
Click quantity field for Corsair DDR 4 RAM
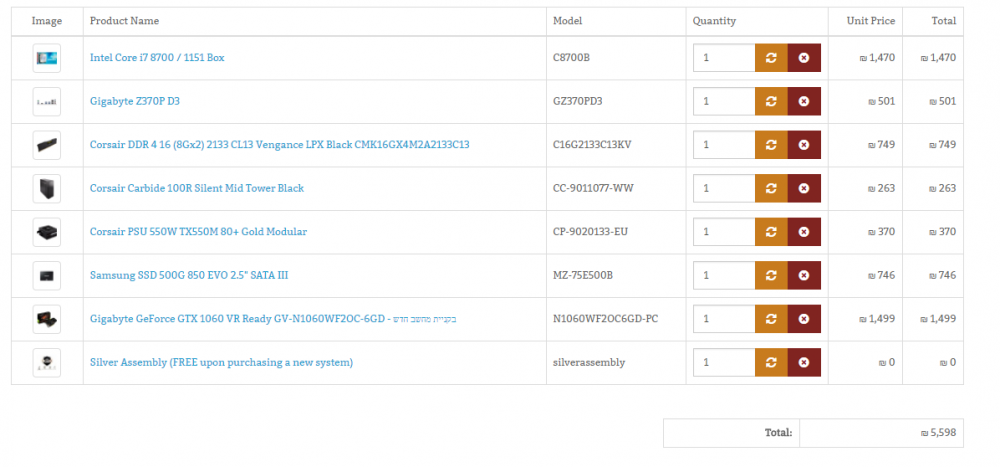point(724,145)
